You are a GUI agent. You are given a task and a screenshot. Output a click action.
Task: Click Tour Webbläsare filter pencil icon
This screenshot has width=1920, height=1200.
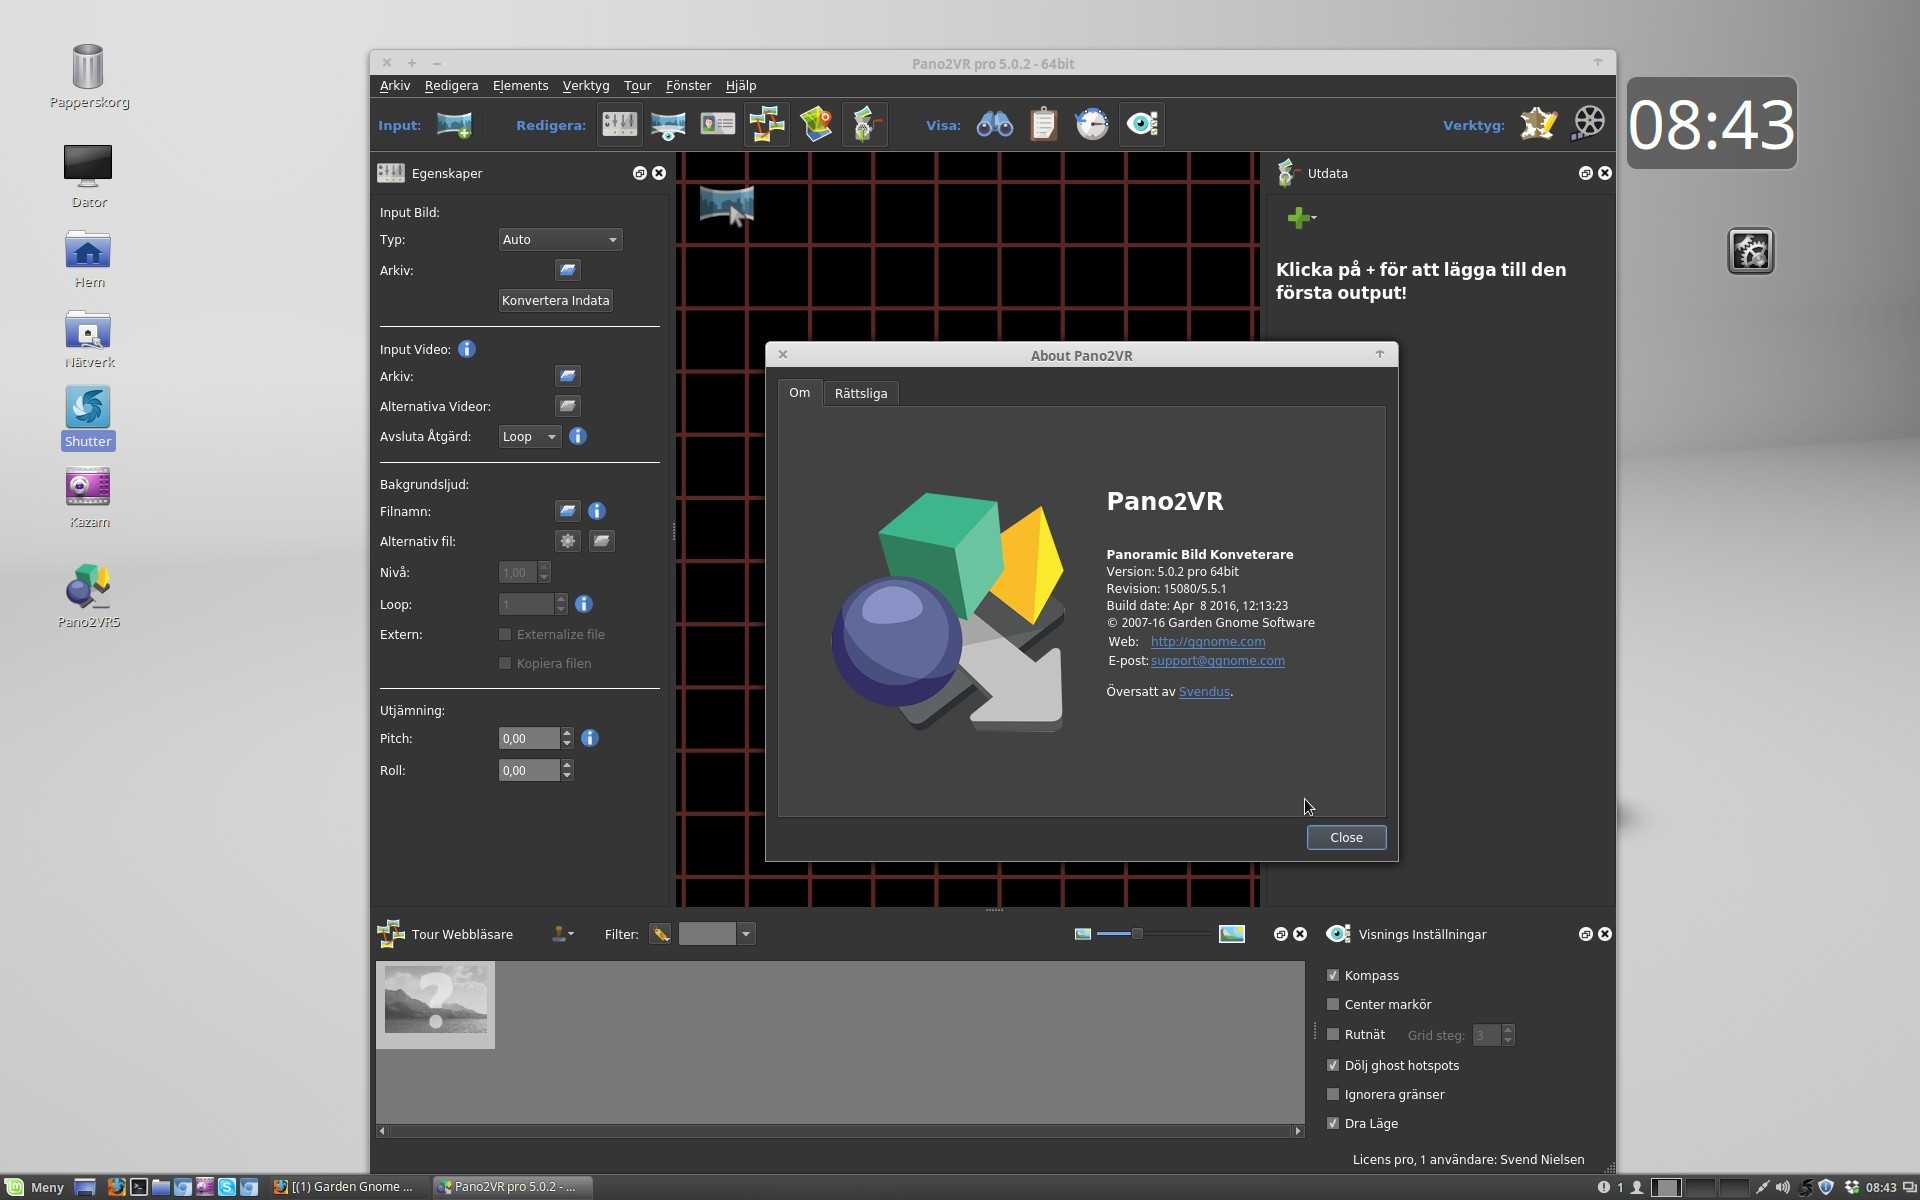tap(660, 934)
